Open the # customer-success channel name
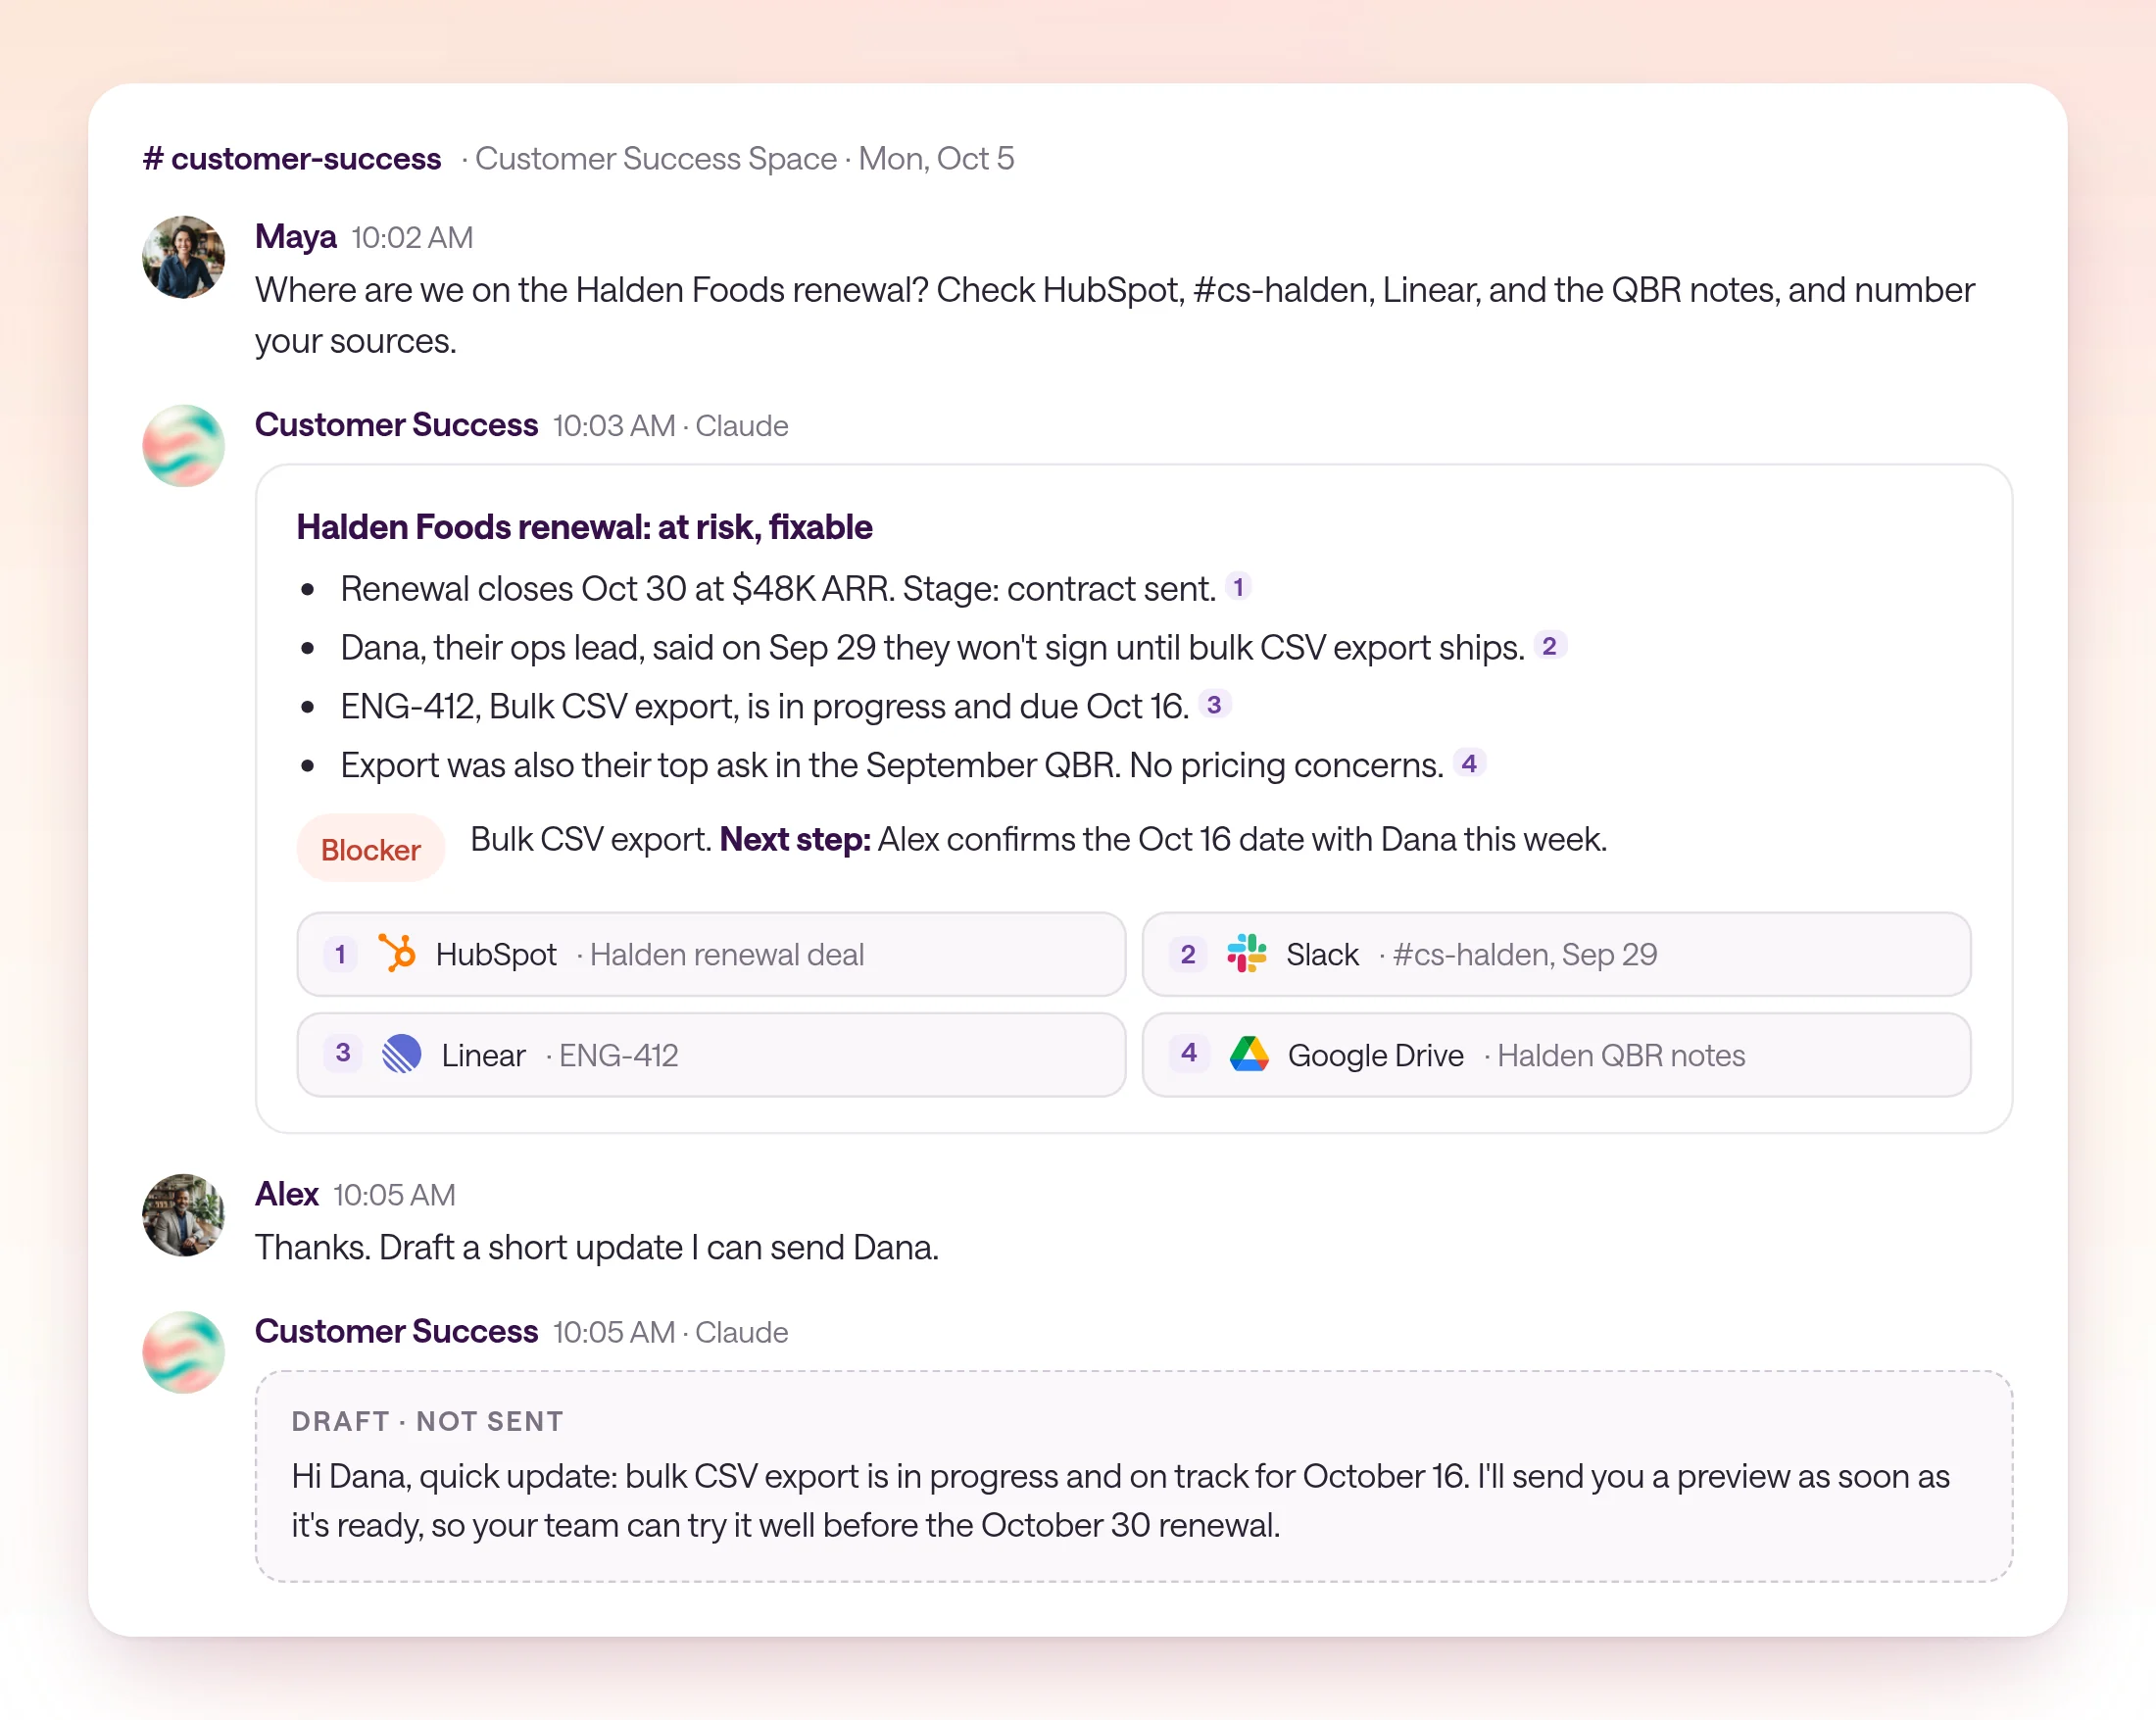 [292, 158]
